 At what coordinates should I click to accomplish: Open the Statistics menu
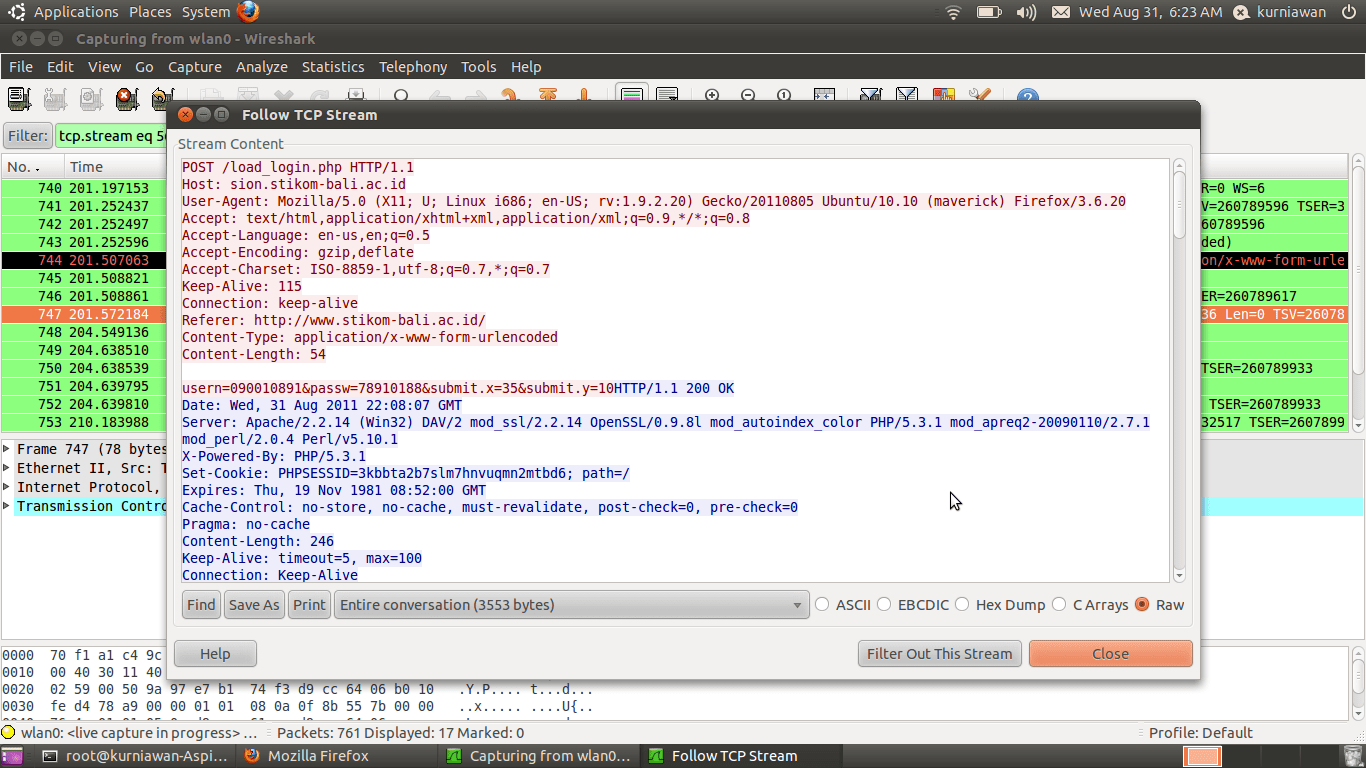[x=333, y=67]
